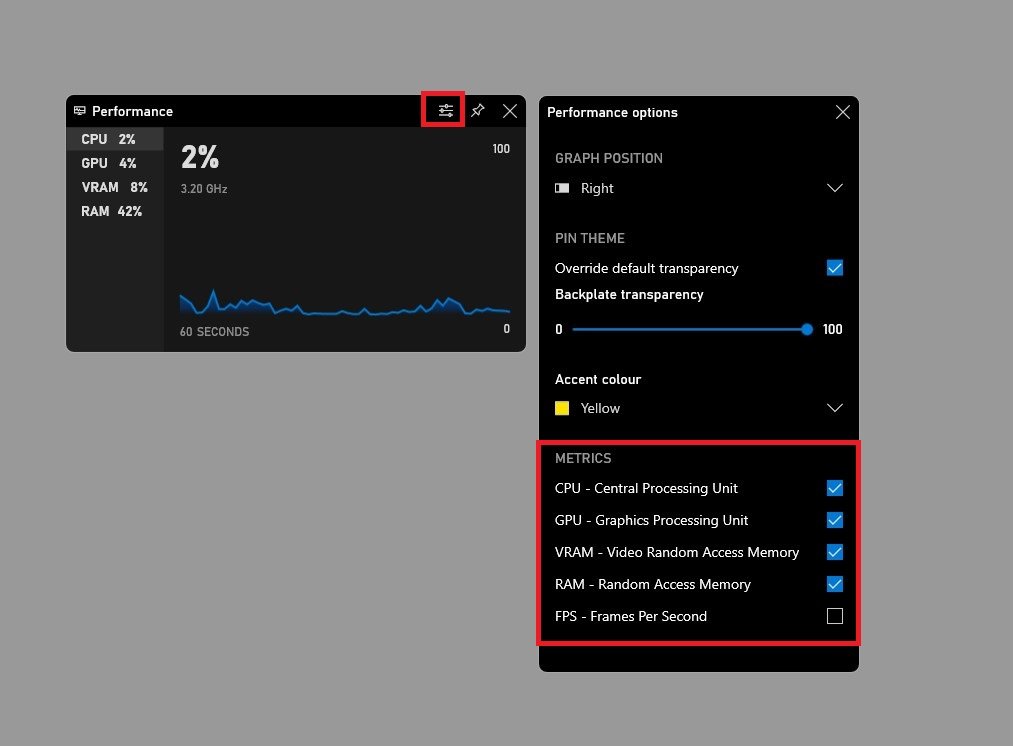
Task: Click the yellow accent colour swatch
Action: click(562, 408)
